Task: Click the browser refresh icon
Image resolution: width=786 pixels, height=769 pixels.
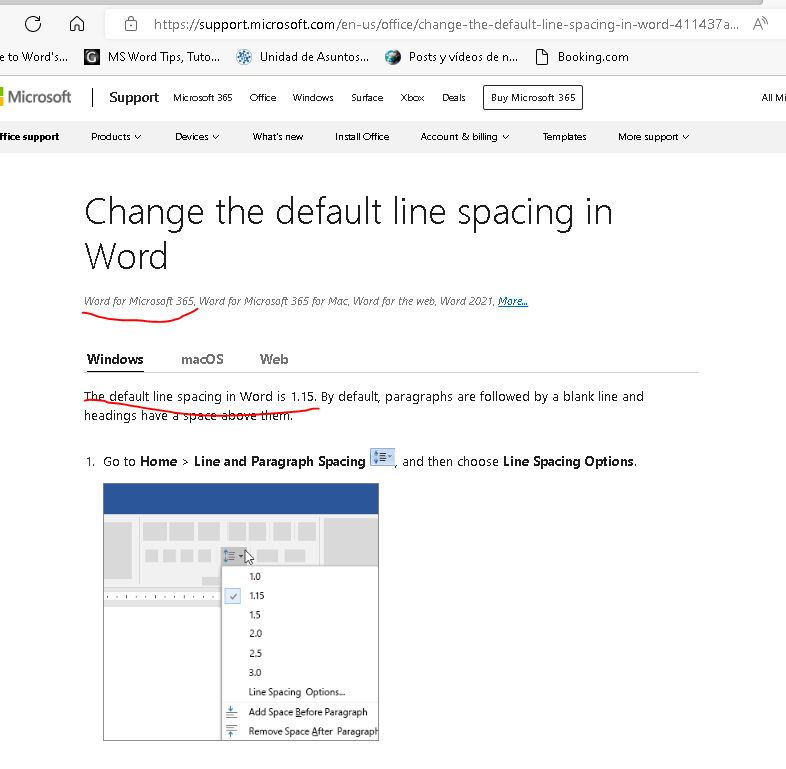Action: coord(33,24)
